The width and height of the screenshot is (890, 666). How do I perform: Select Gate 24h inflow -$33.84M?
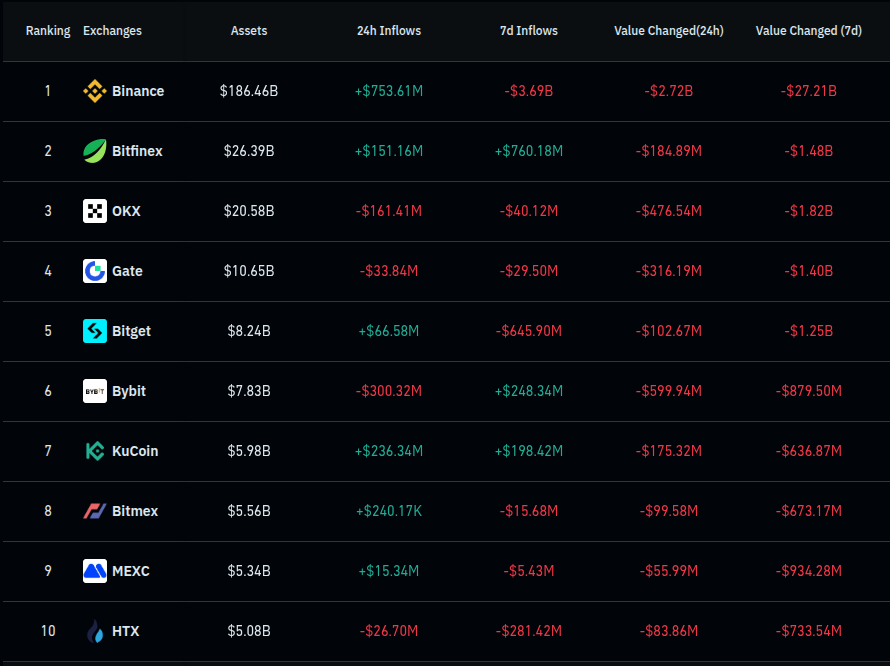click(389, 271)
